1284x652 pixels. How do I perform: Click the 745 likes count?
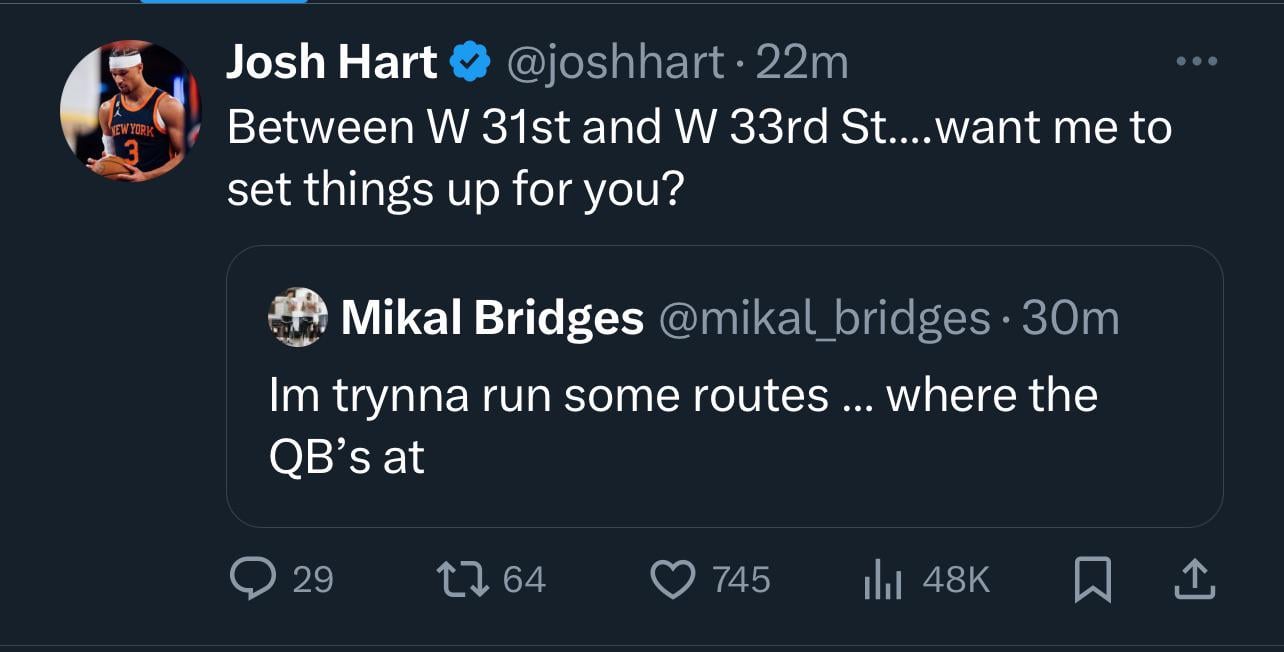point(741,580)
